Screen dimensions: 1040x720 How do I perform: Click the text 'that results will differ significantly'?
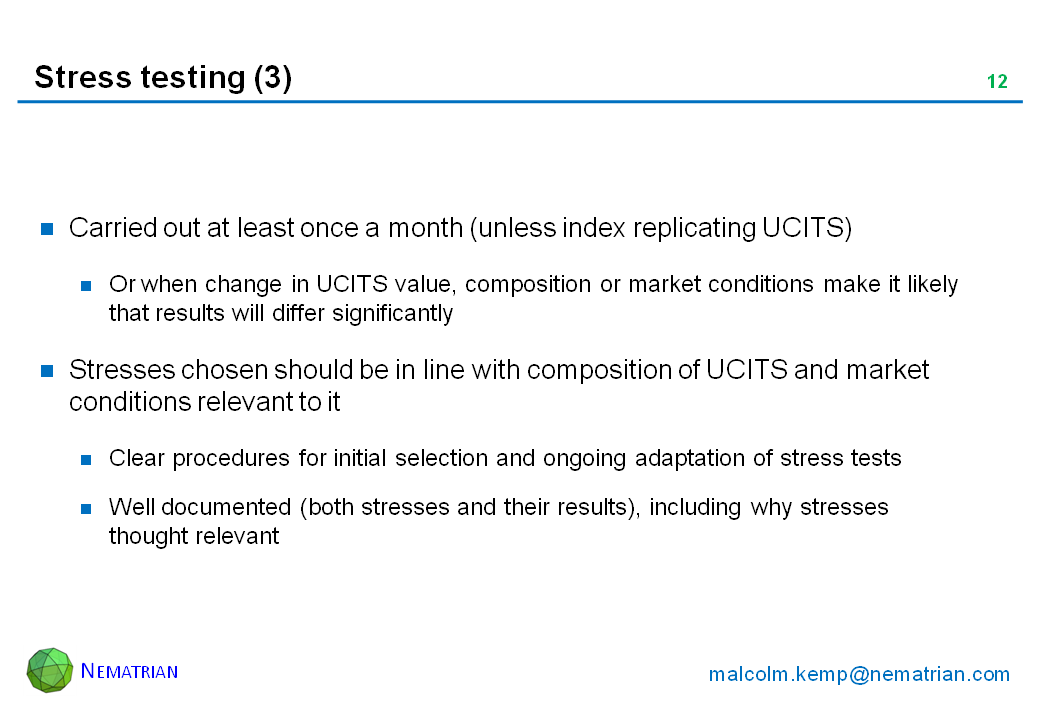(x=281, y=314)
